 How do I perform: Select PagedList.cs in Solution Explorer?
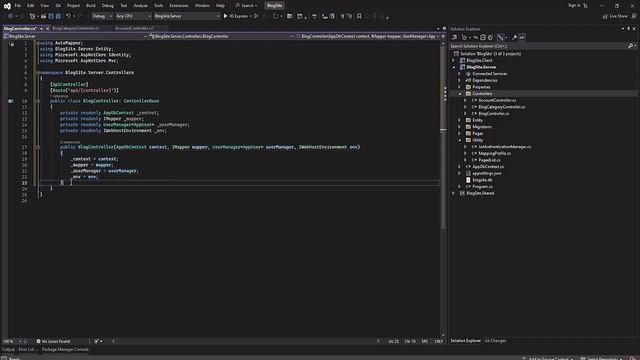489,160
